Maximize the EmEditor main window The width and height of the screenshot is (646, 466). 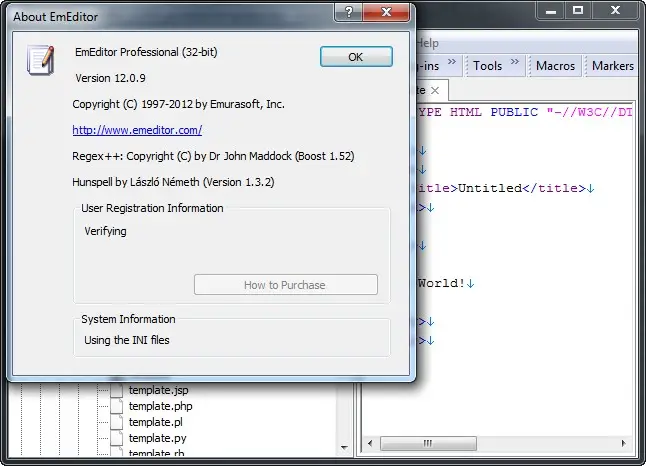pos(578,11)
